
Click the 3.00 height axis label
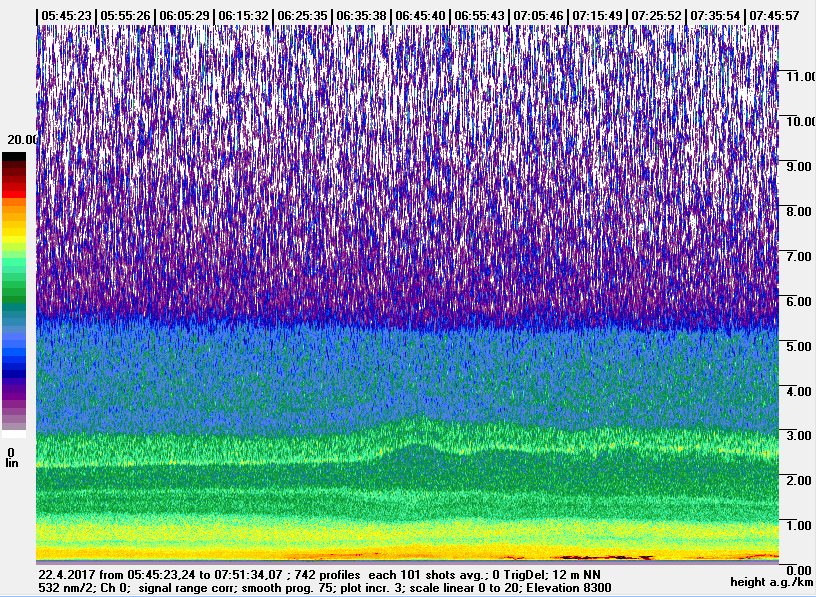[800, 436]
